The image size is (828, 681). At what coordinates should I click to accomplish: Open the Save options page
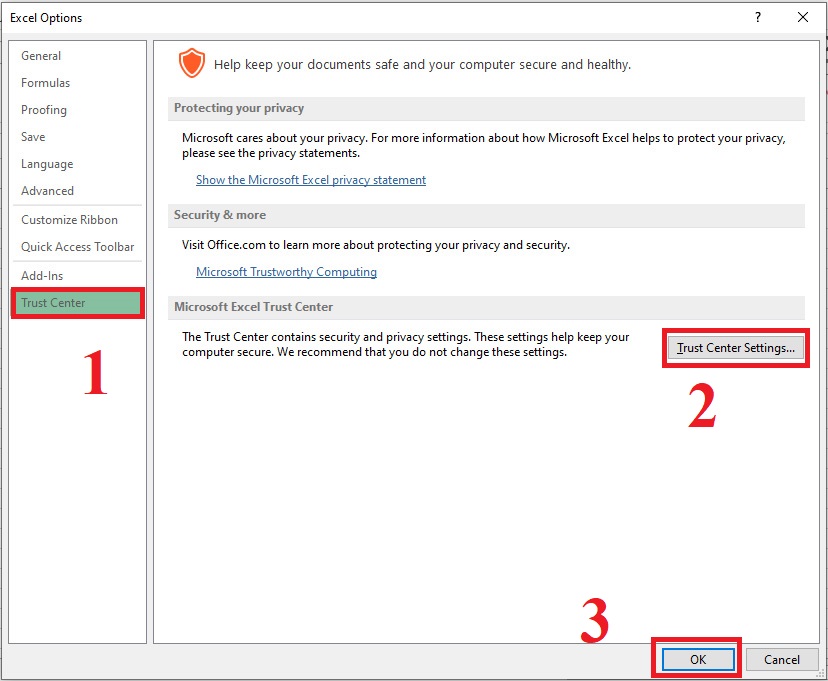pos(33,137)
